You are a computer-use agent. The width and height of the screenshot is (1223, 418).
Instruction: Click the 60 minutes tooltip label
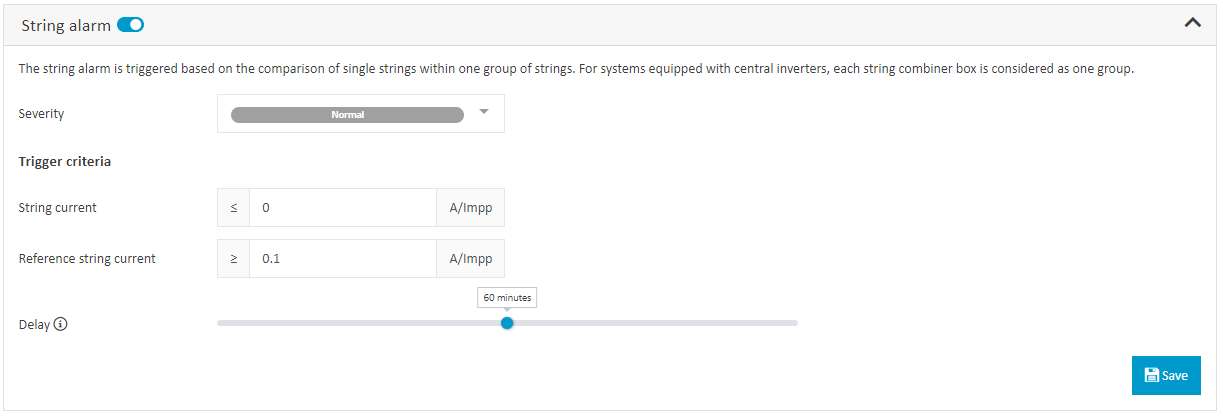[x=507, y=297]
